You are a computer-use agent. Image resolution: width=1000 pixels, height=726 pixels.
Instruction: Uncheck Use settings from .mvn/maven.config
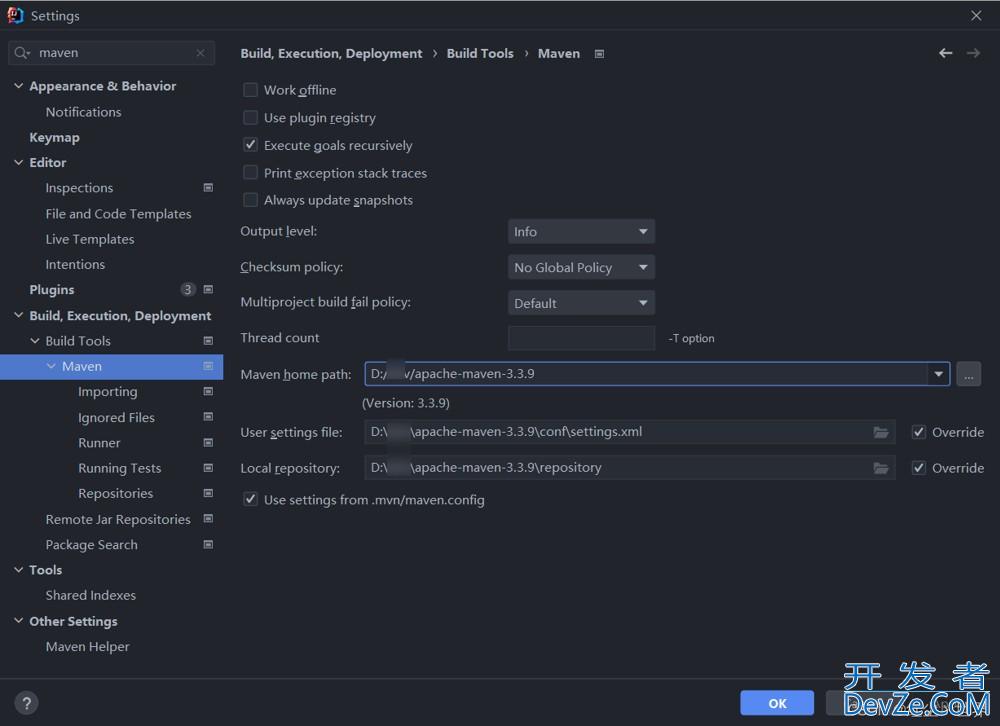click(x=251, y=500)
